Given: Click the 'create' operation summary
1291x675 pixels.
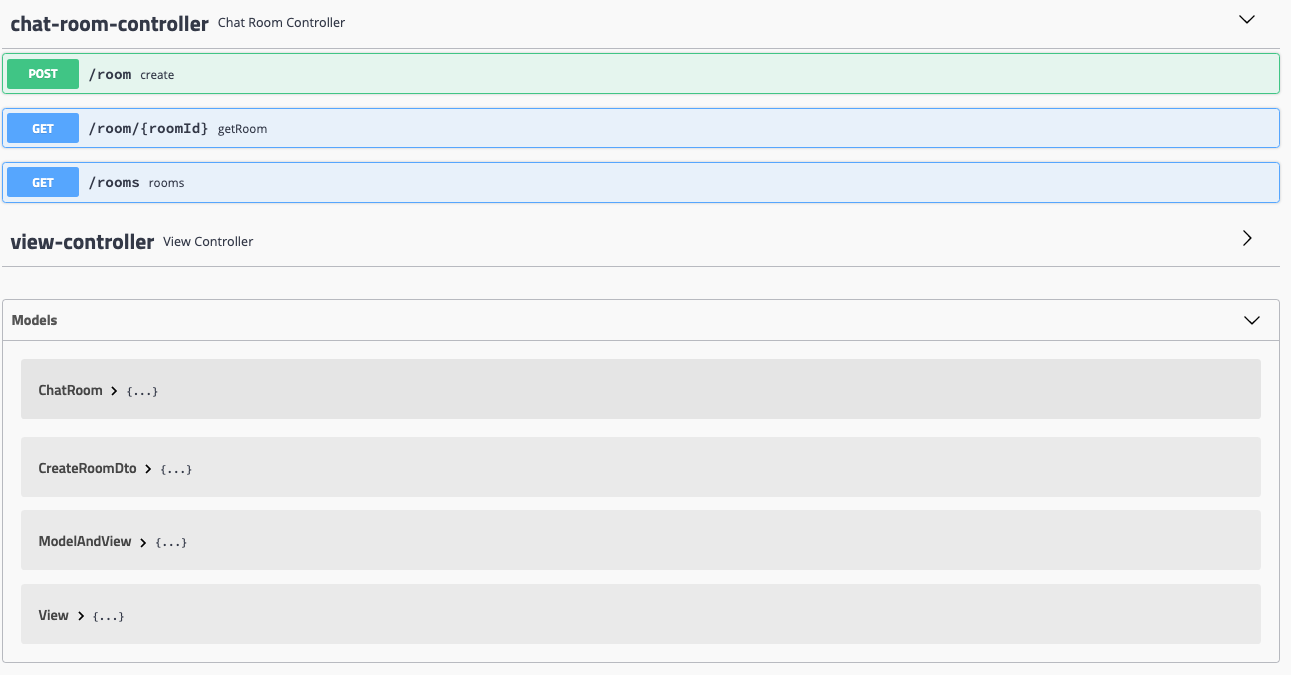Looking at the screenshot, I should tap(157, 75).
